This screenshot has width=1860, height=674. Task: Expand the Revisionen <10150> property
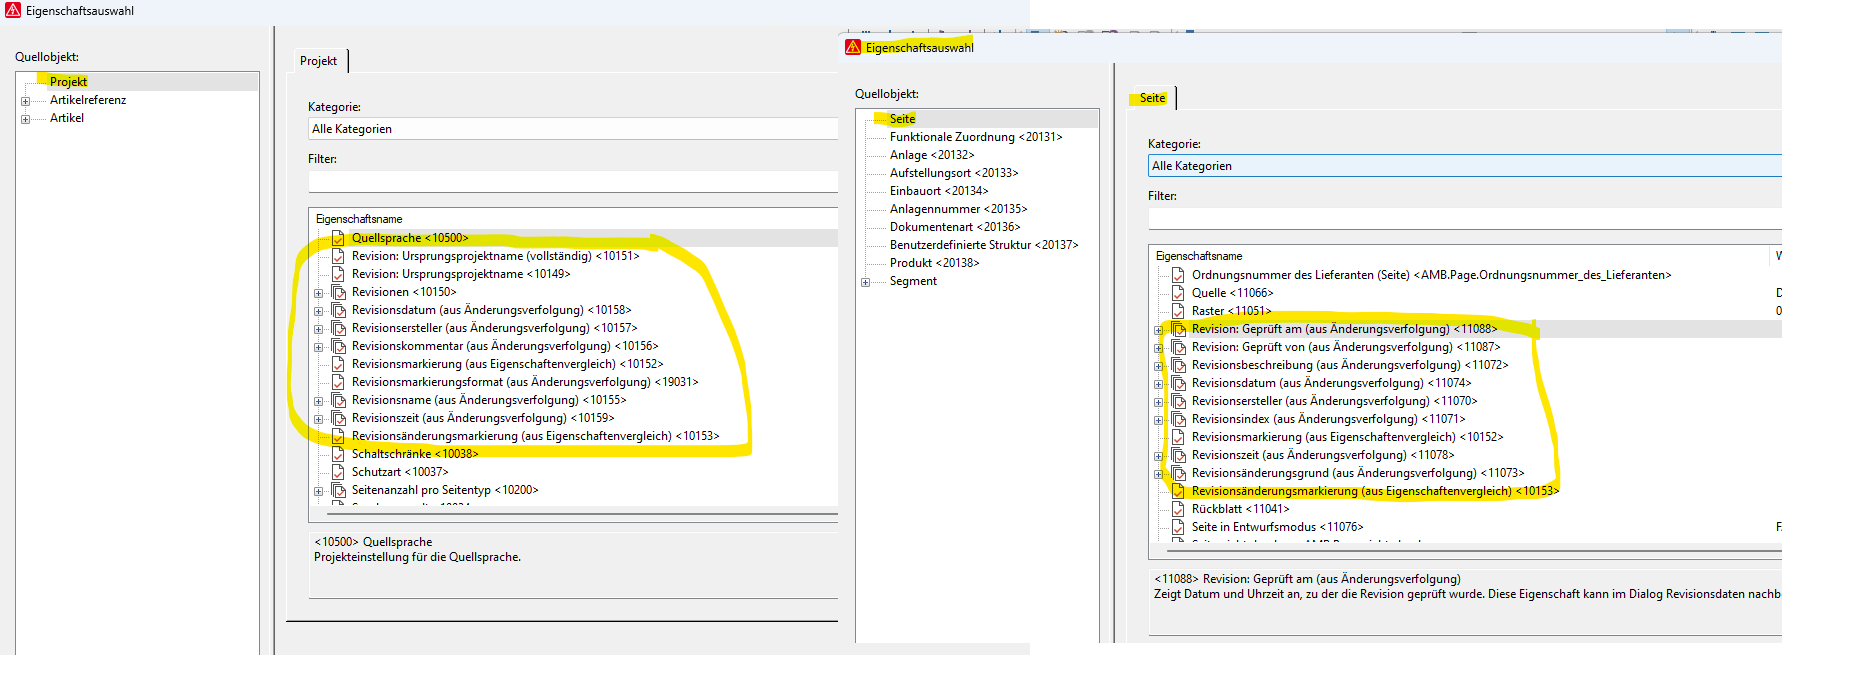click(x=319, y=293)
